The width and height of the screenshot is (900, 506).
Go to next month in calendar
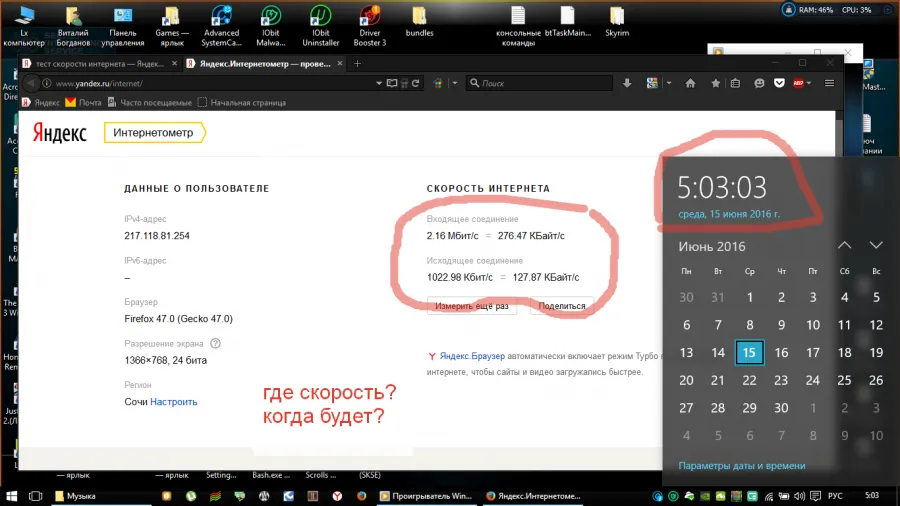[x=876, y=246]
